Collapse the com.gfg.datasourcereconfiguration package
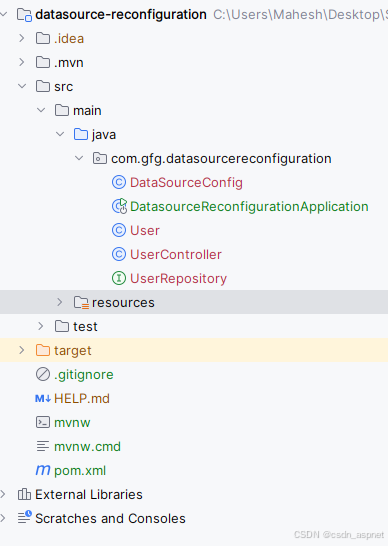This screenshot has height=546, width=388. coord(79,158)
